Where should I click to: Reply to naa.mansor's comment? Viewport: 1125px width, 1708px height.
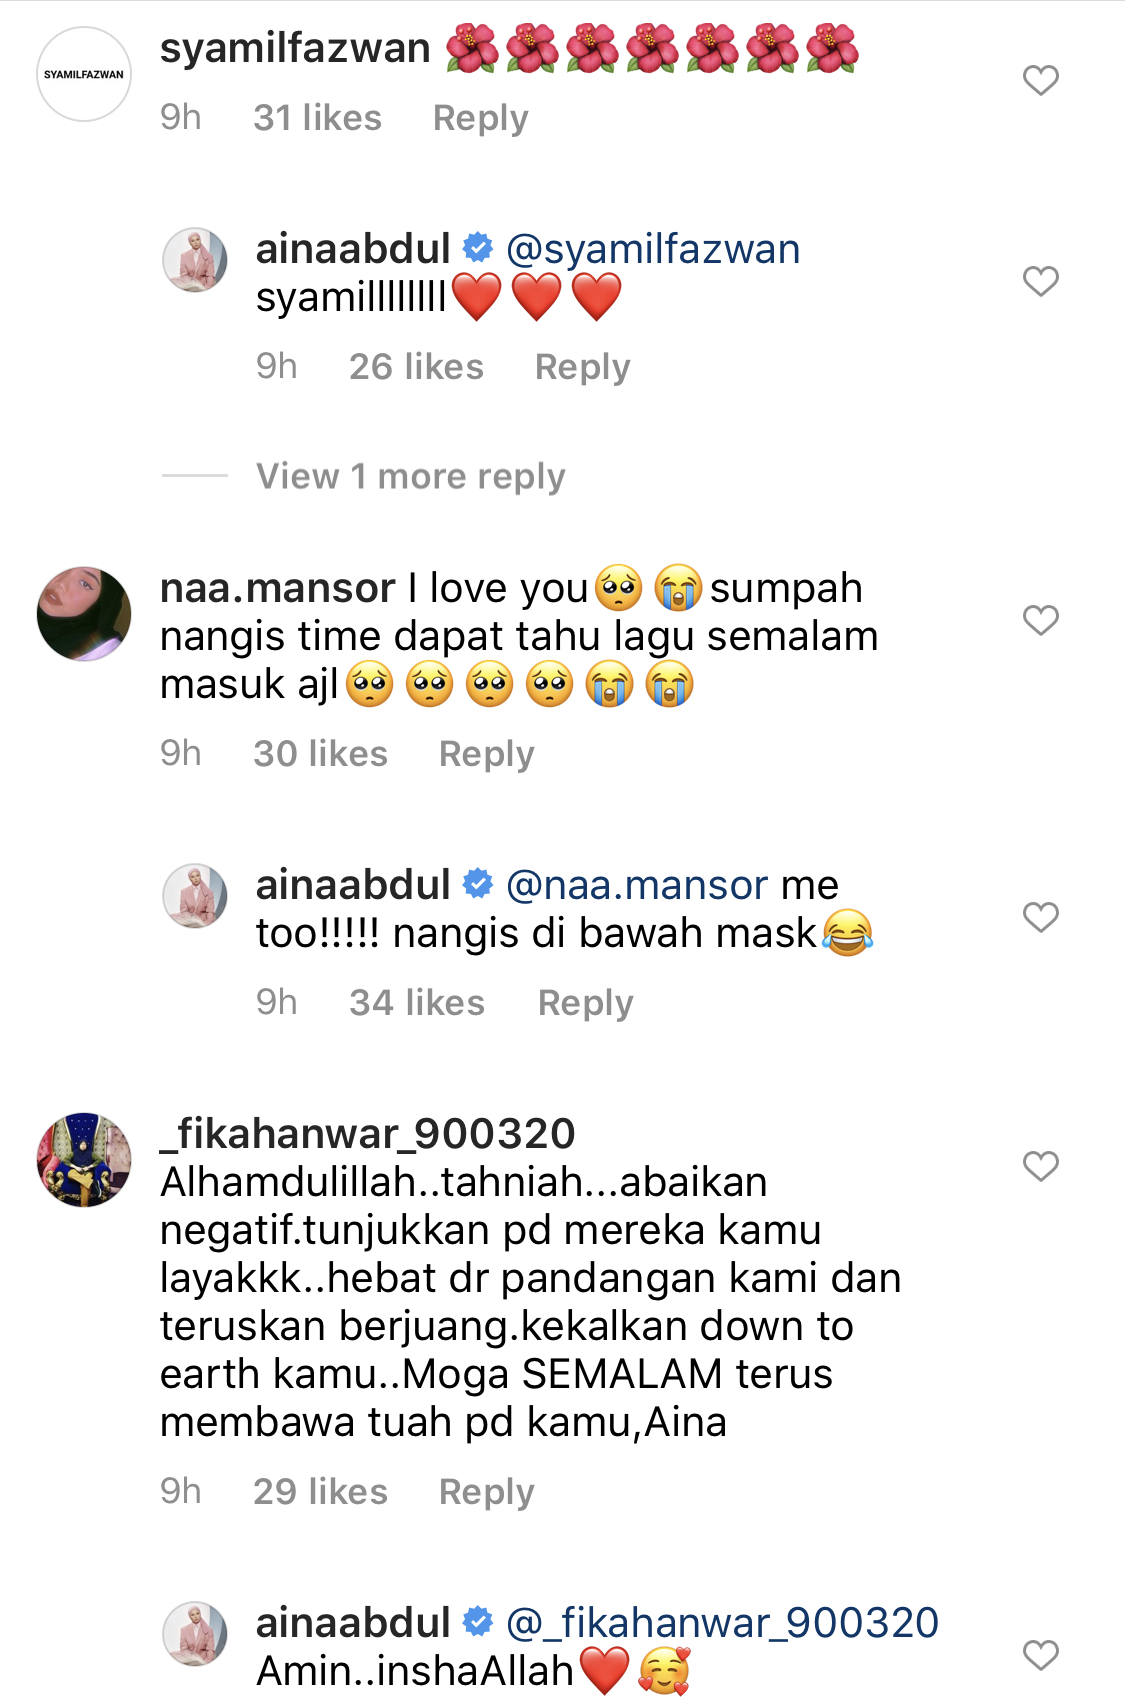point(487,754)
